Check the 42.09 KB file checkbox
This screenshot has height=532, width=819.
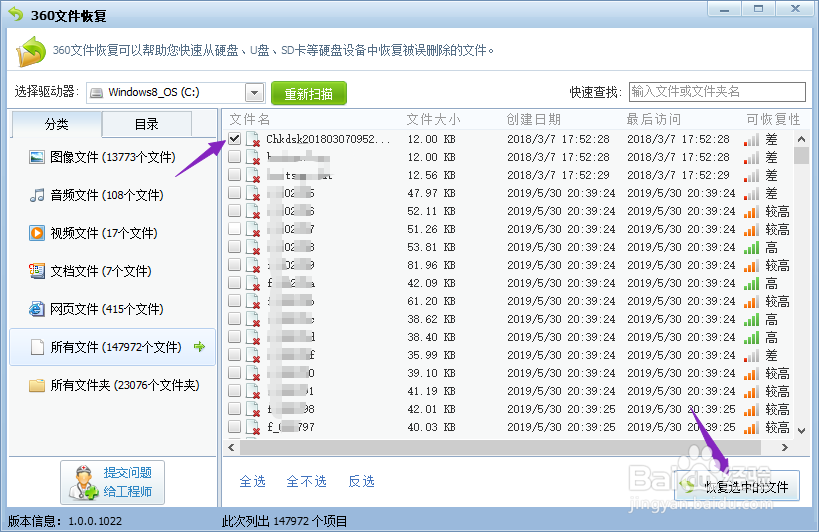pos(235,282)
